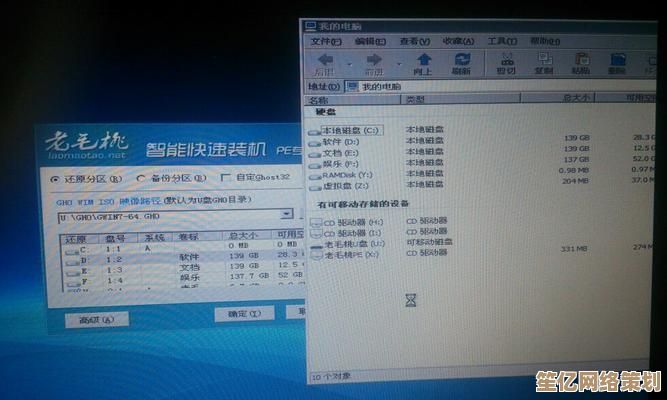Select the 老毛桃U盘 (U:) removable disk icon

pyautogui.click(x=317, y=246)
